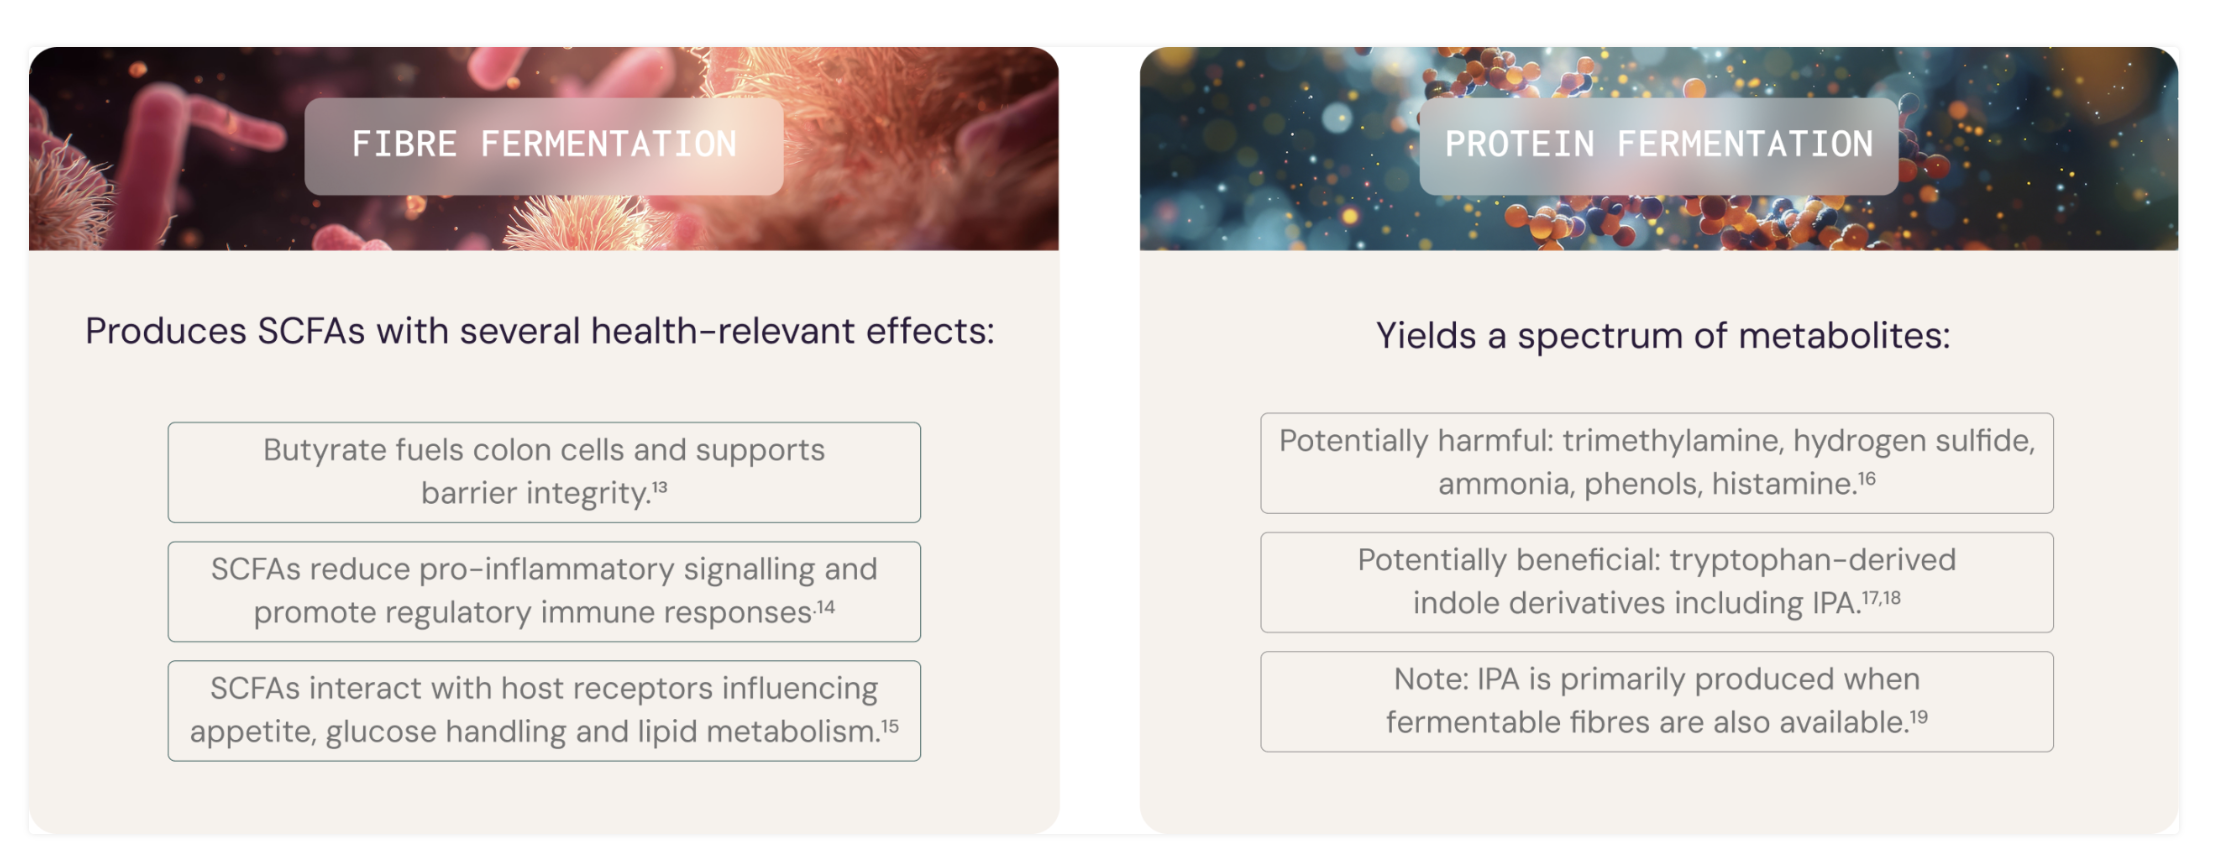Select the Butyrate fuels colon cells box
This screenshot has width=2218, height=866.
pos(544,472)
